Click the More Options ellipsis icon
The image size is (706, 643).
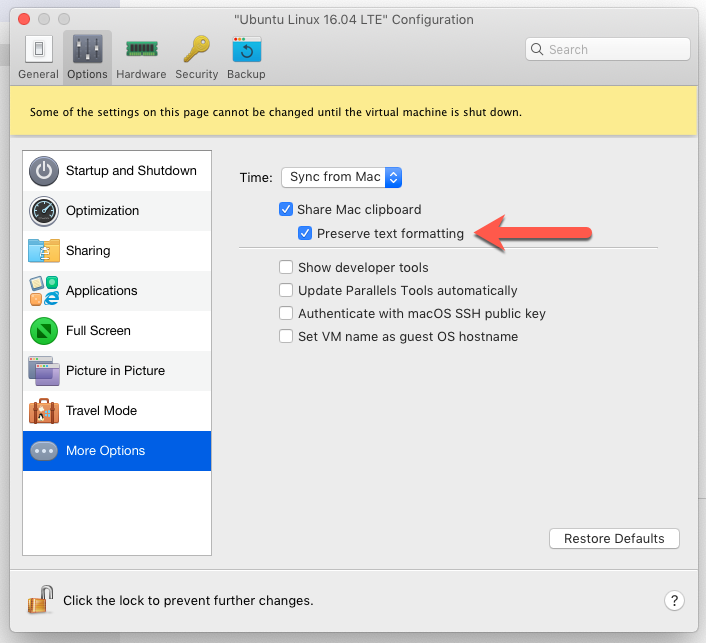click(44, 451)
